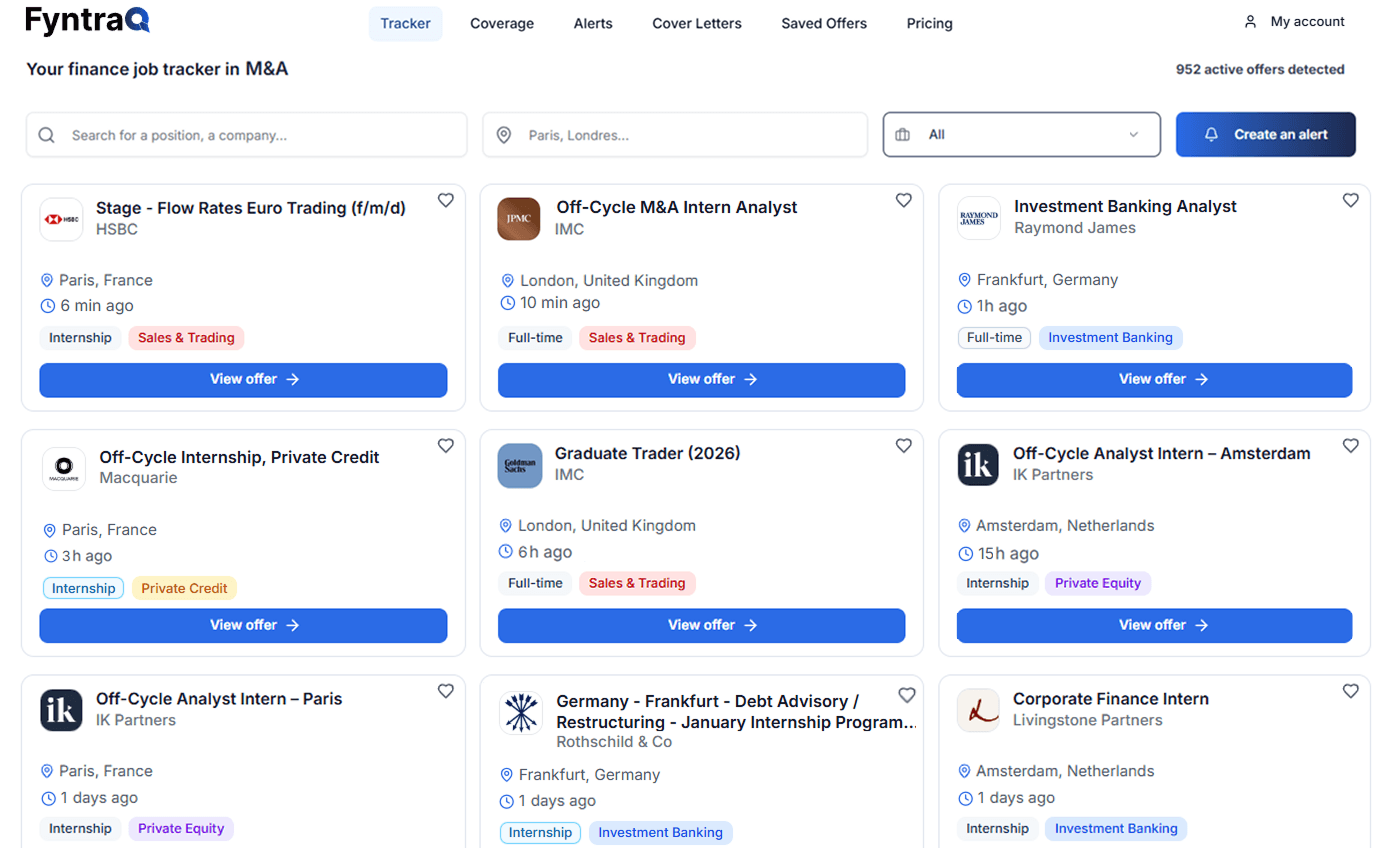Open the All job type dropdown
This screenshot has height=848, width=1380.
[x=1022, y=135]
